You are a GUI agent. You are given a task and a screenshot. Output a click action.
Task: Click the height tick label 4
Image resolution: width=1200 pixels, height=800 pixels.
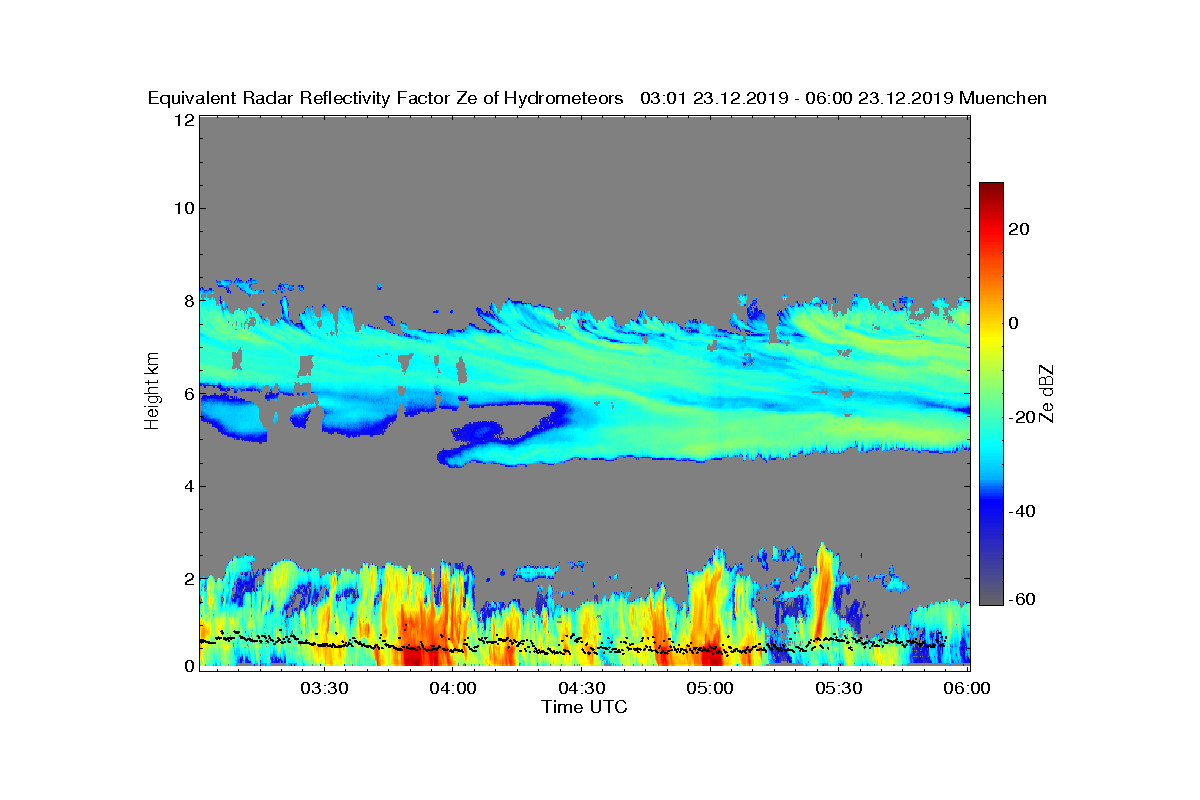click(x=188, y=486)
